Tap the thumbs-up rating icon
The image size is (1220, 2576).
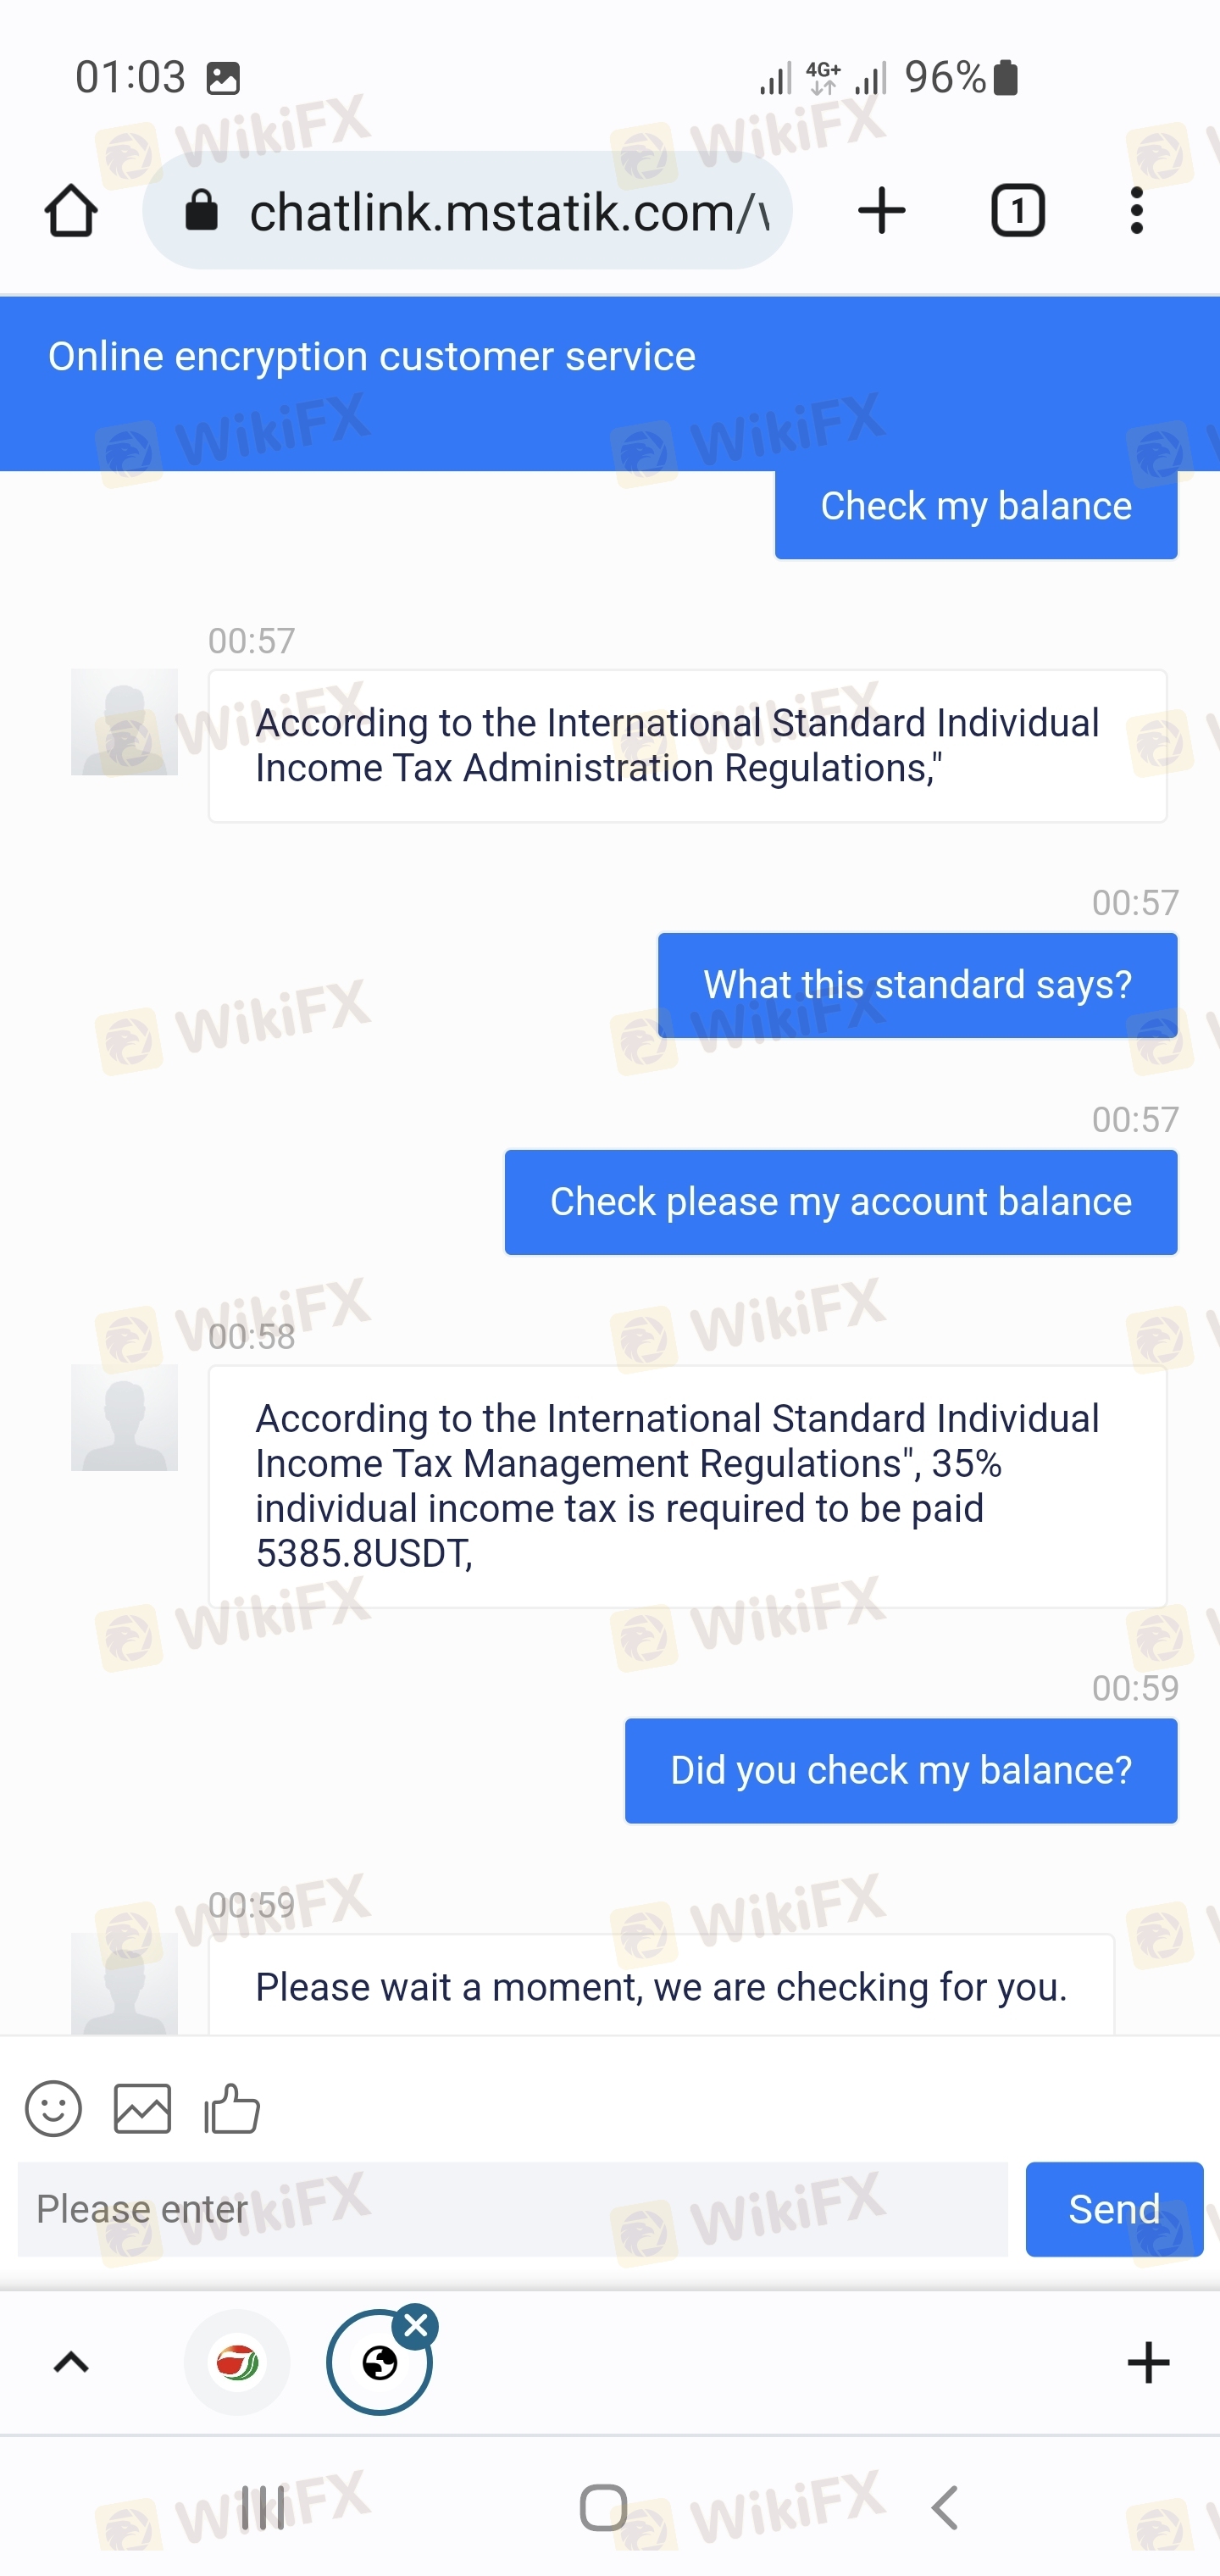tap(232, 2109)
